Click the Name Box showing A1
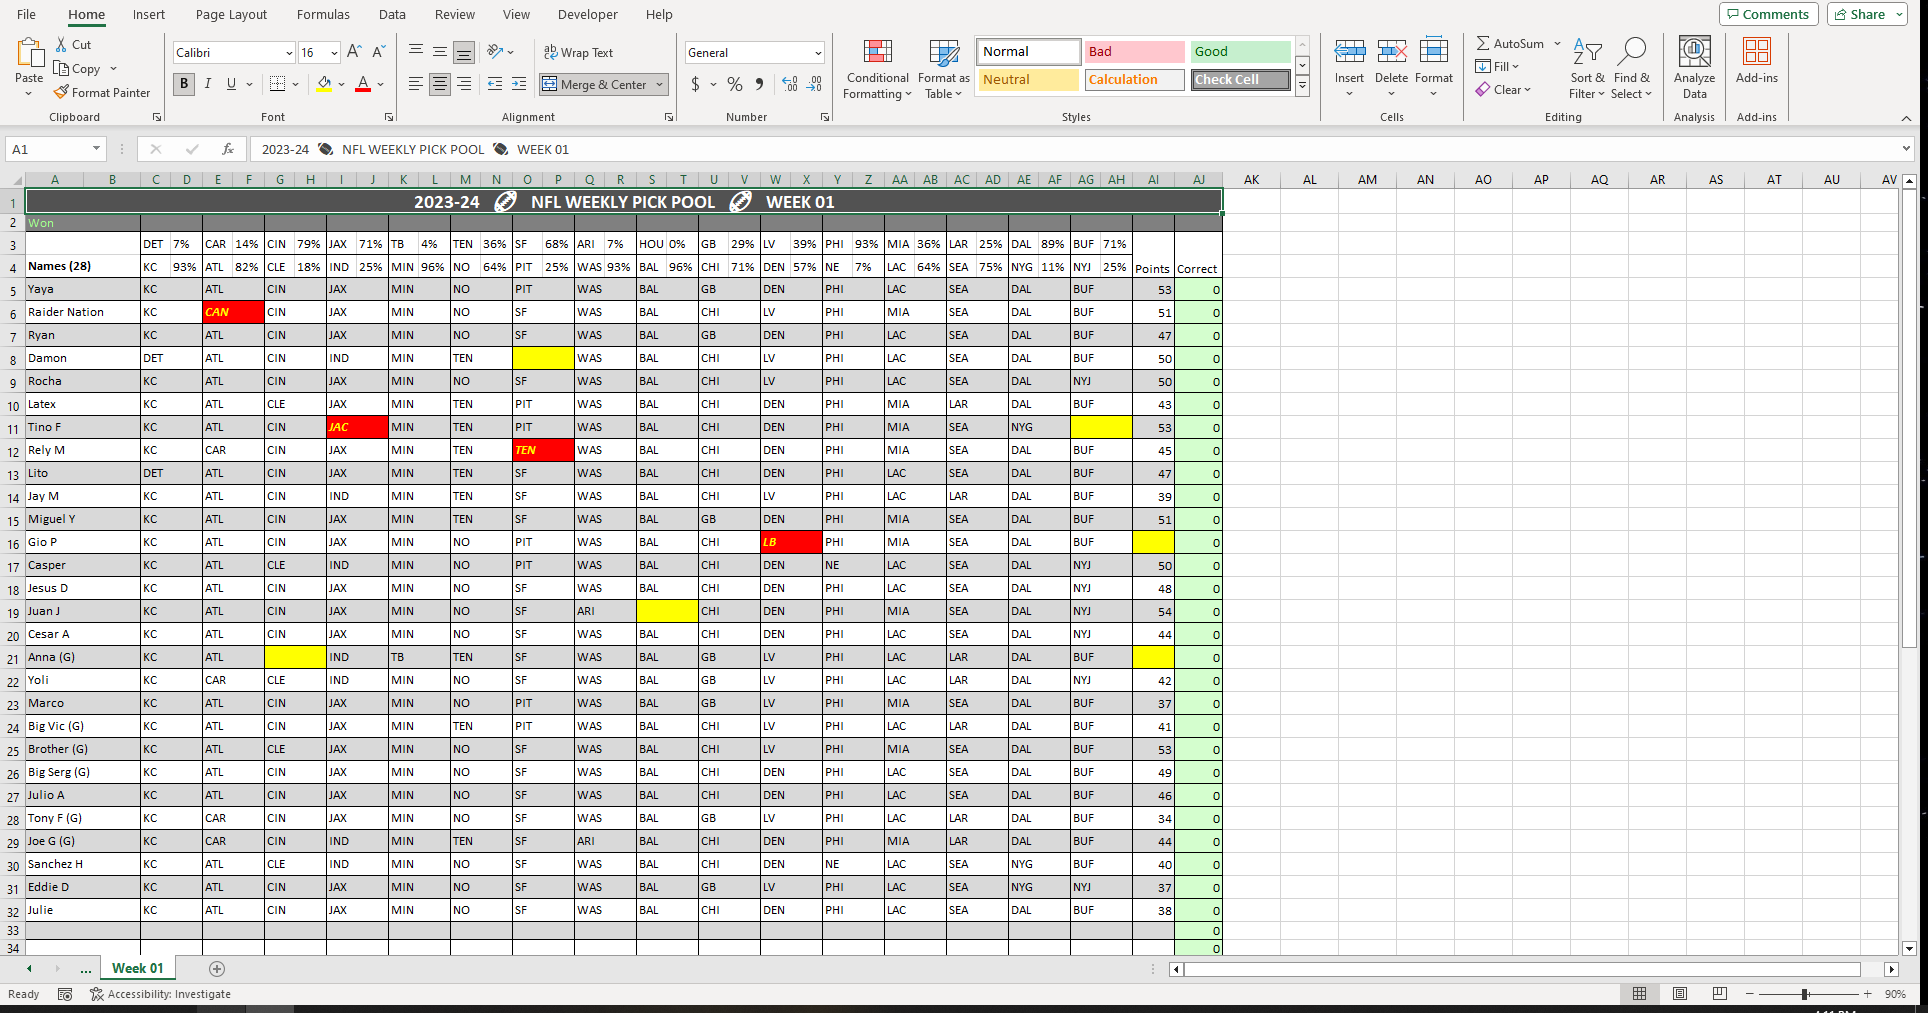1928x1013 pixels. pos(47,149)
